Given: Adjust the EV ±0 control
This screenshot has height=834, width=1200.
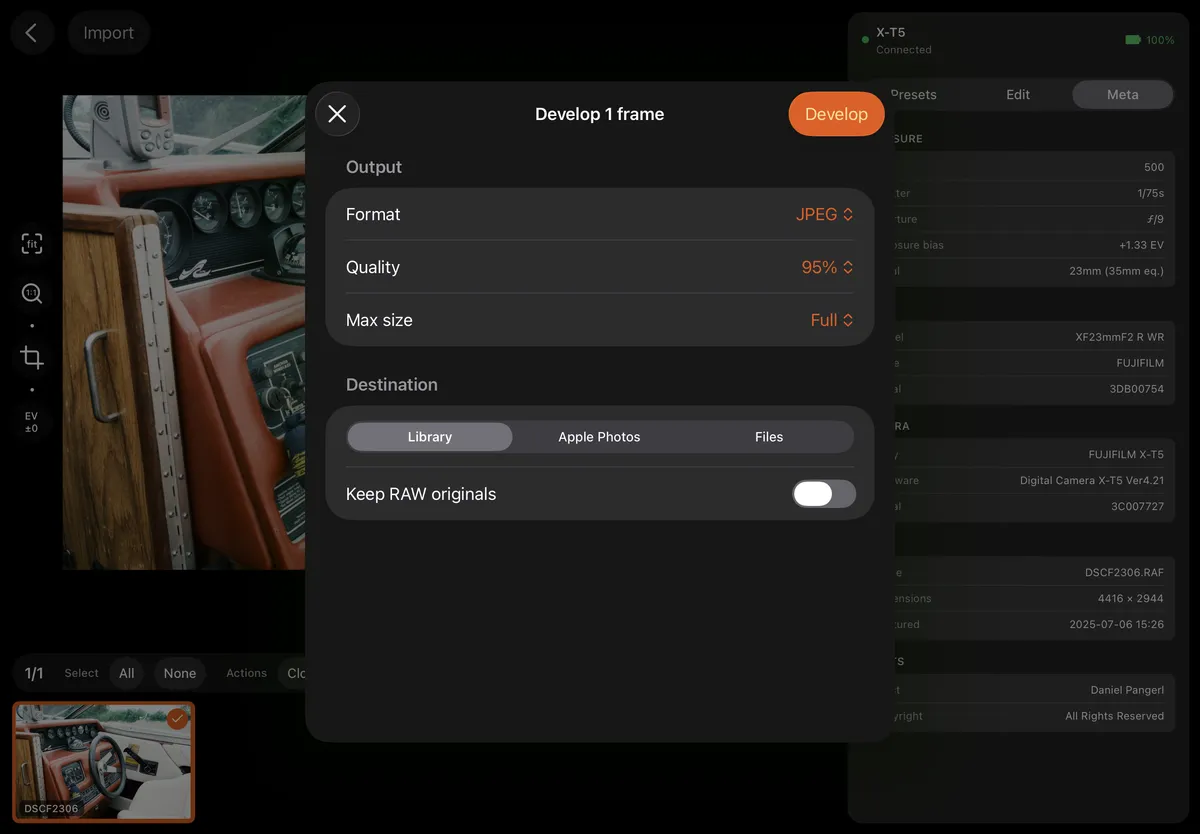Looking at the screenshot, I should 32,422.
